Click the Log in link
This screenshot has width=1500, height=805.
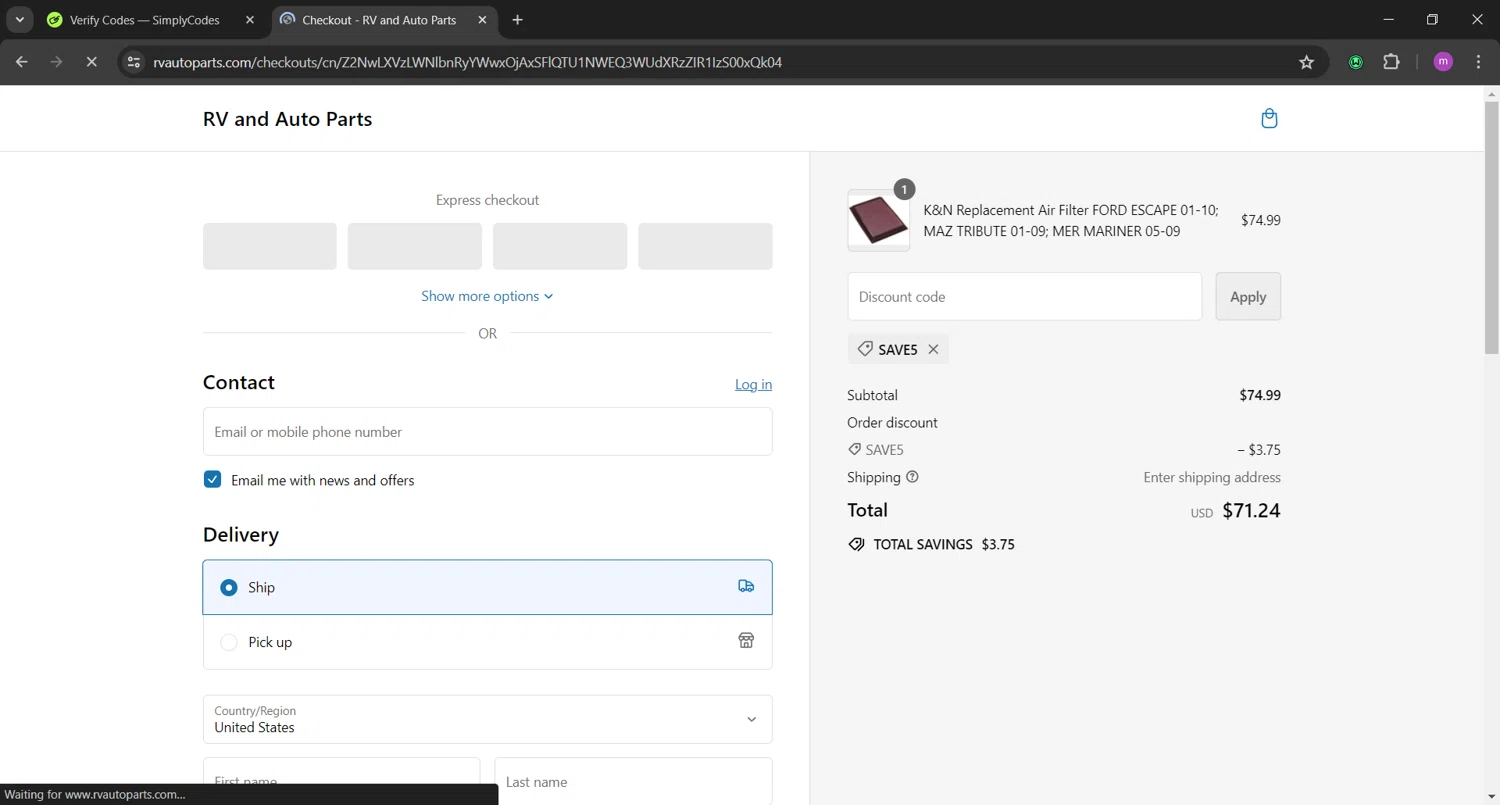(x=753, y=385)
